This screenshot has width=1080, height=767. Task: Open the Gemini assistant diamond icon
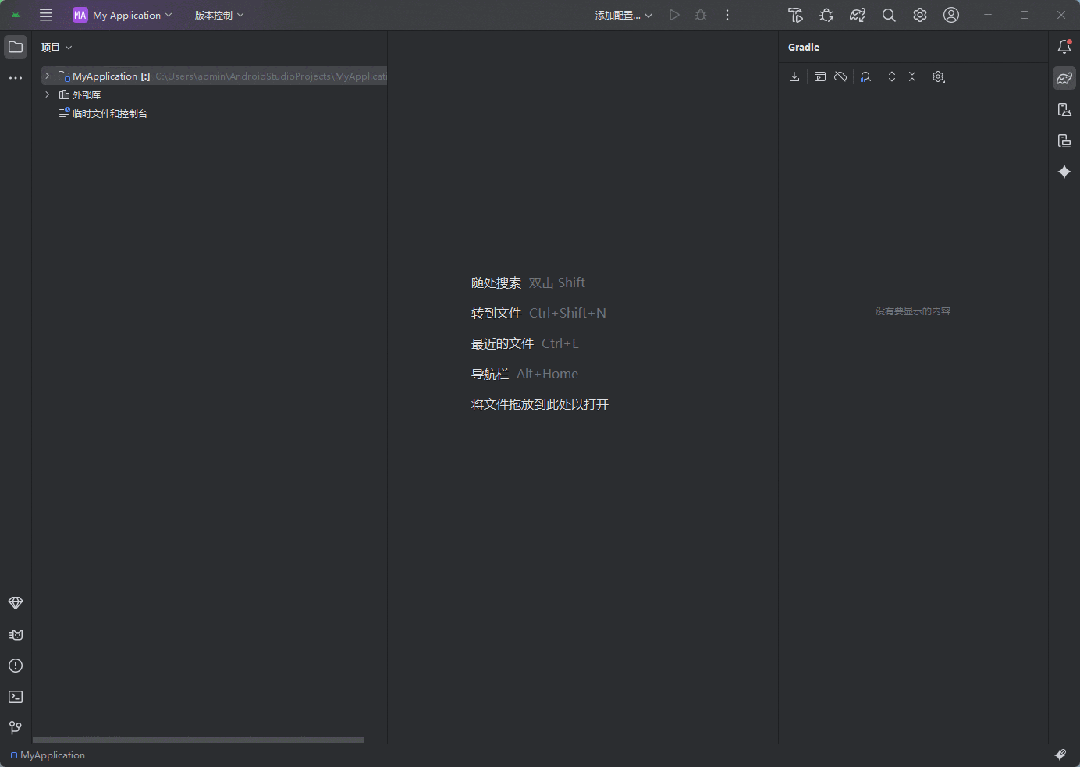[x=1064, y=172]
